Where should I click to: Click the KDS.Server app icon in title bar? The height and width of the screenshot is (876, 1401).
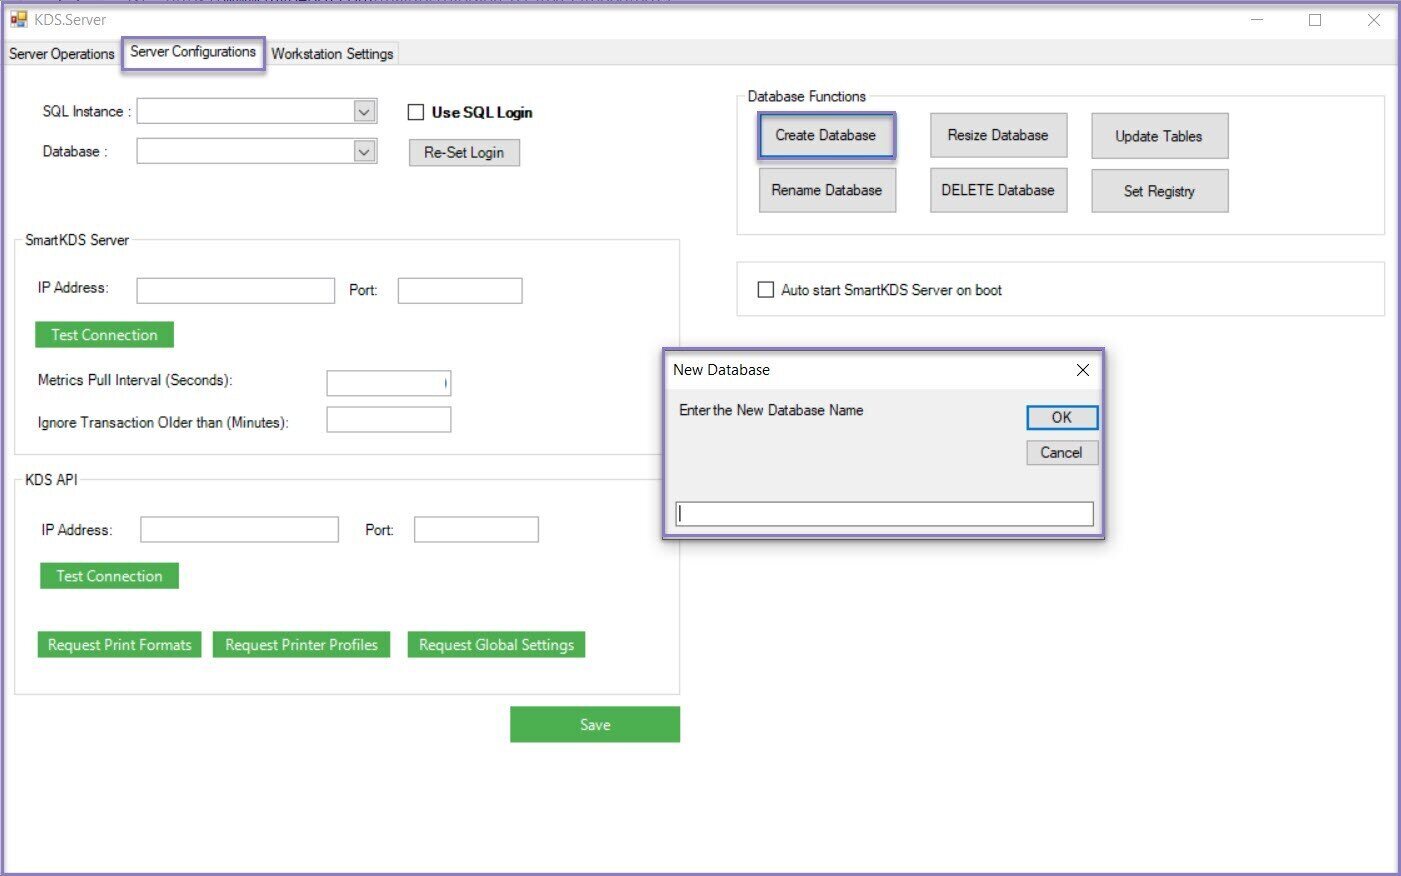pyautogui.click(x=18, y=19)
